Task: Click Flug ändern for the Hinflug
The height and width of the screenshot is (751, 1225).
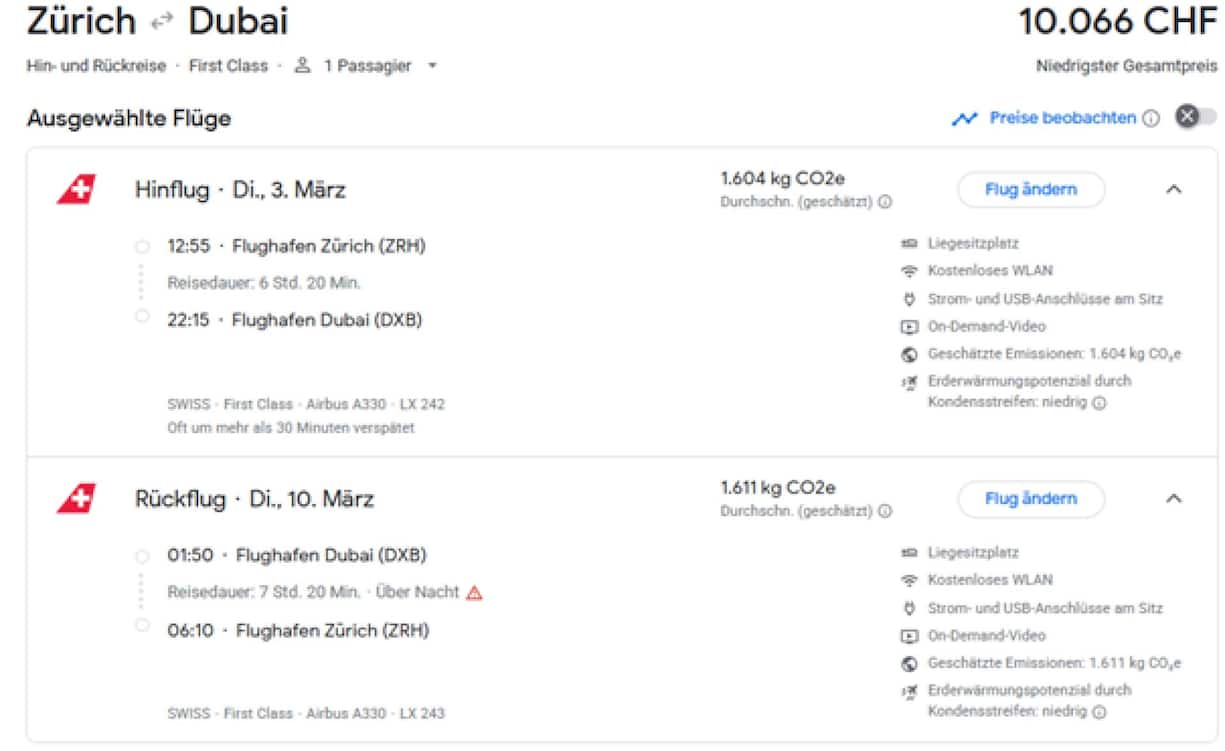Action: [x=1031, y=190]
